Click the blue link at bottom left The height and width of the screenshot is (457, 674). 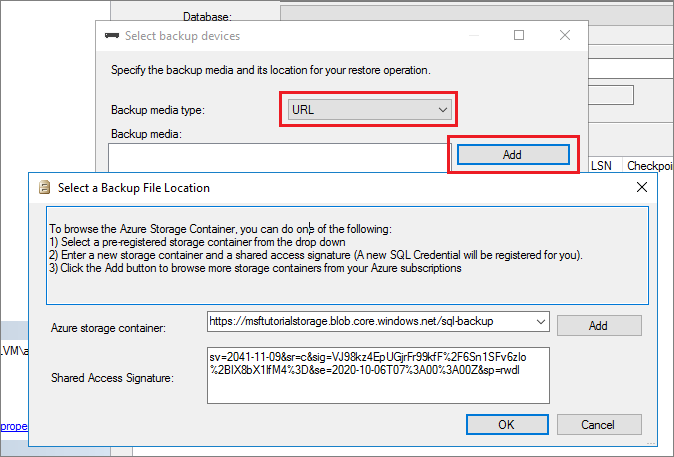click(10, 423)
